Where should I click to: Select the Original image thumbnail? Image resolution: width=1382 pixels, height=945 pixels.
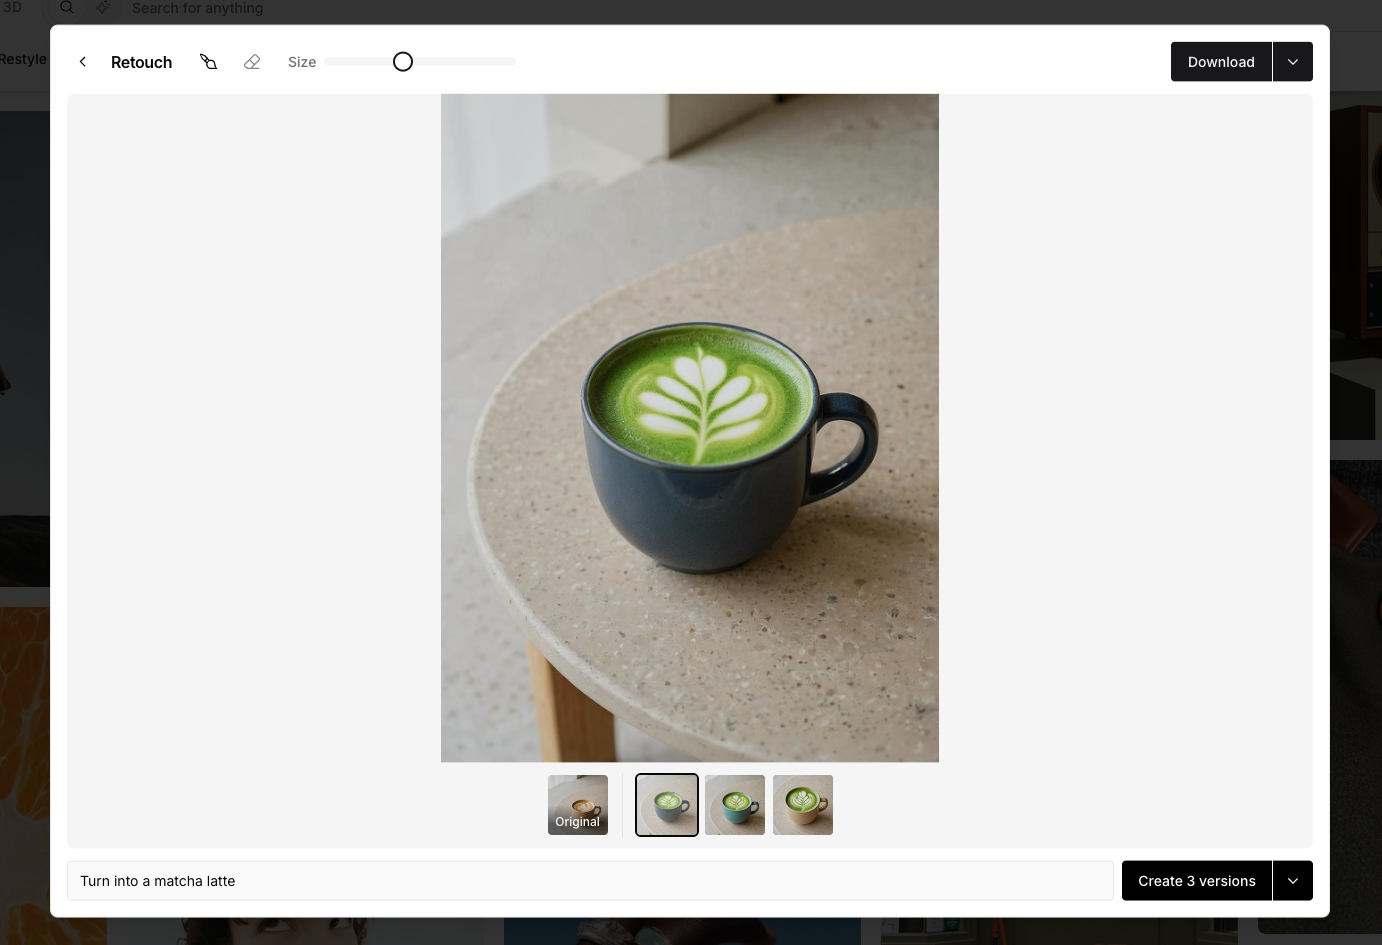click(x=578, y=805)
